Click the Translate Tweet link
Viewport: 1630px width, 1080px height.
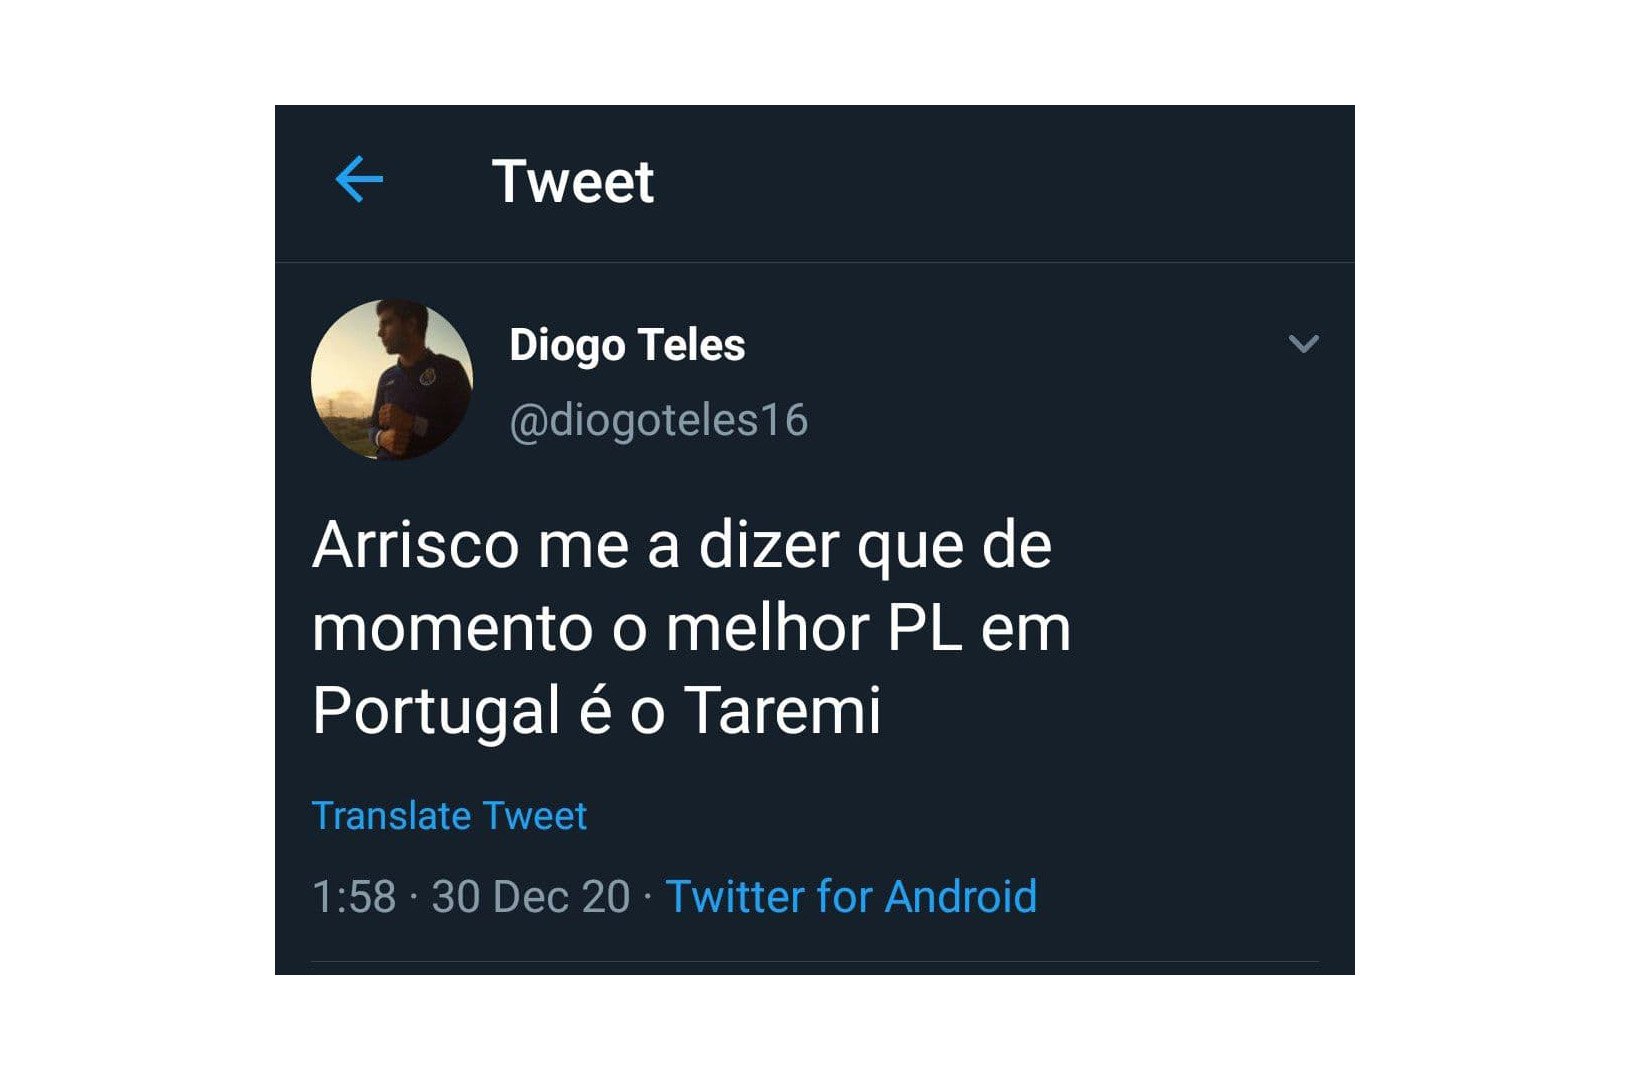click(x=449, y=816)
